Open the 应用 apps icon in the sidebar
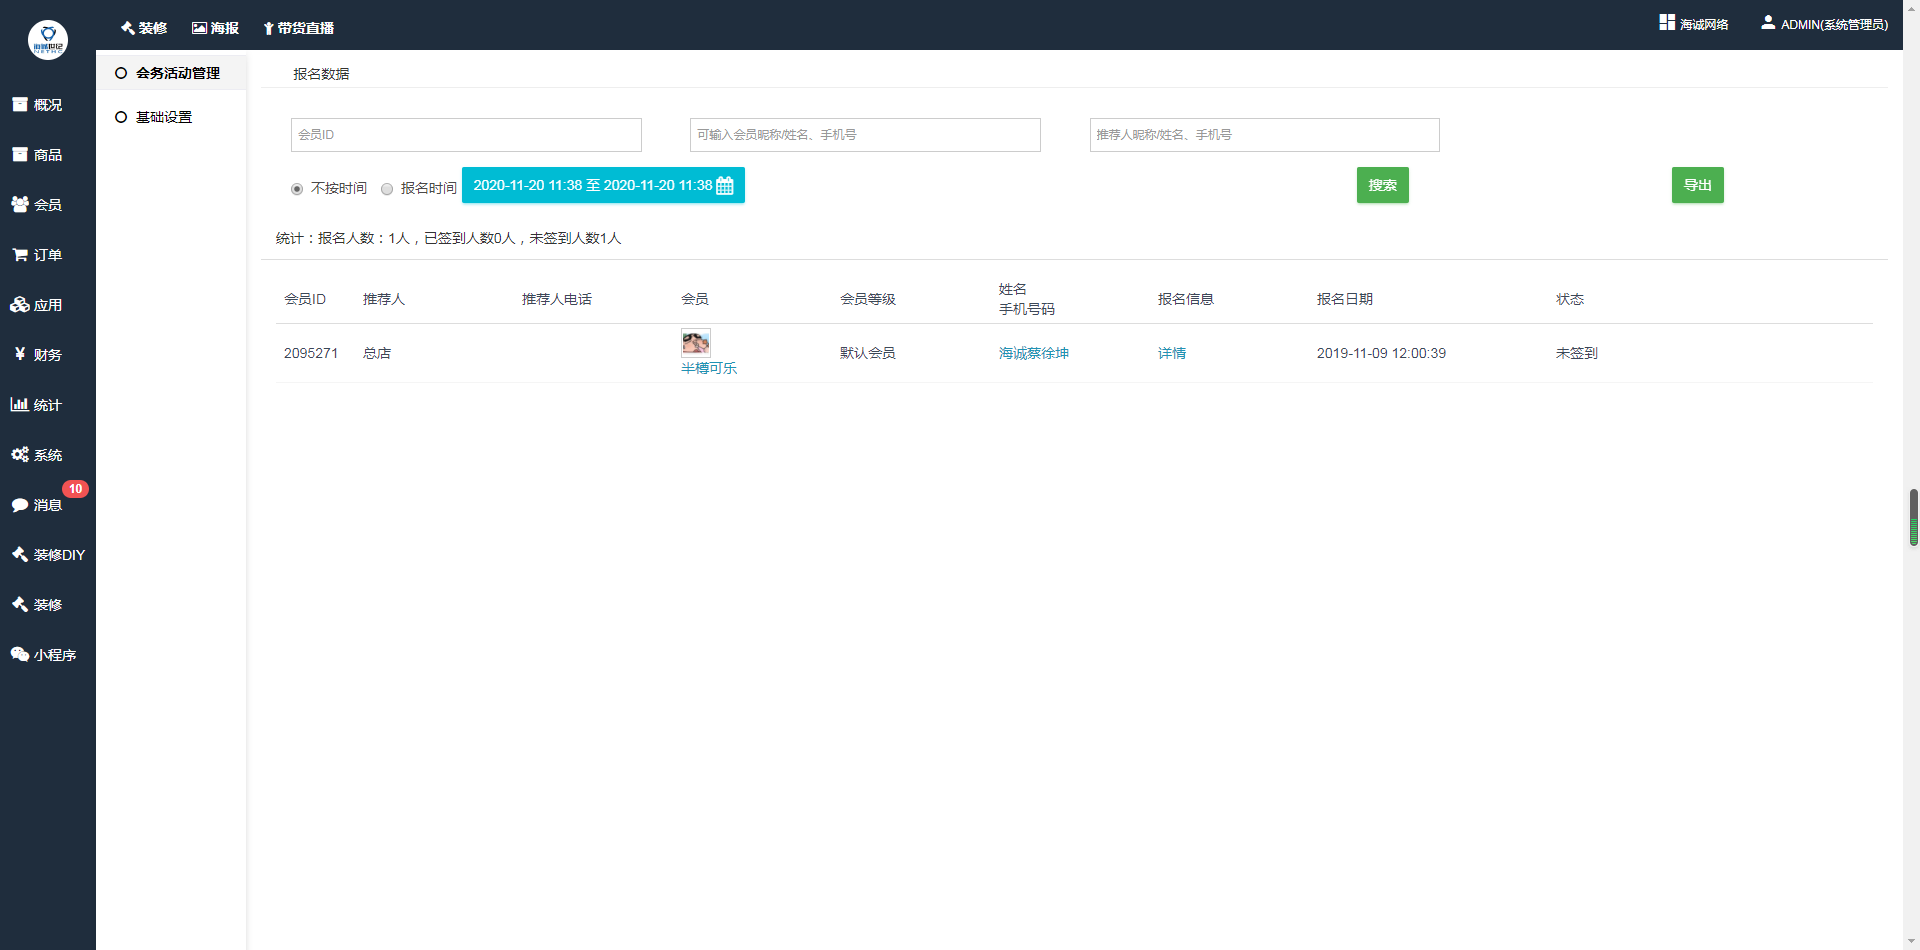This screenshot has height=950, width=1920. tap(20, 304)
